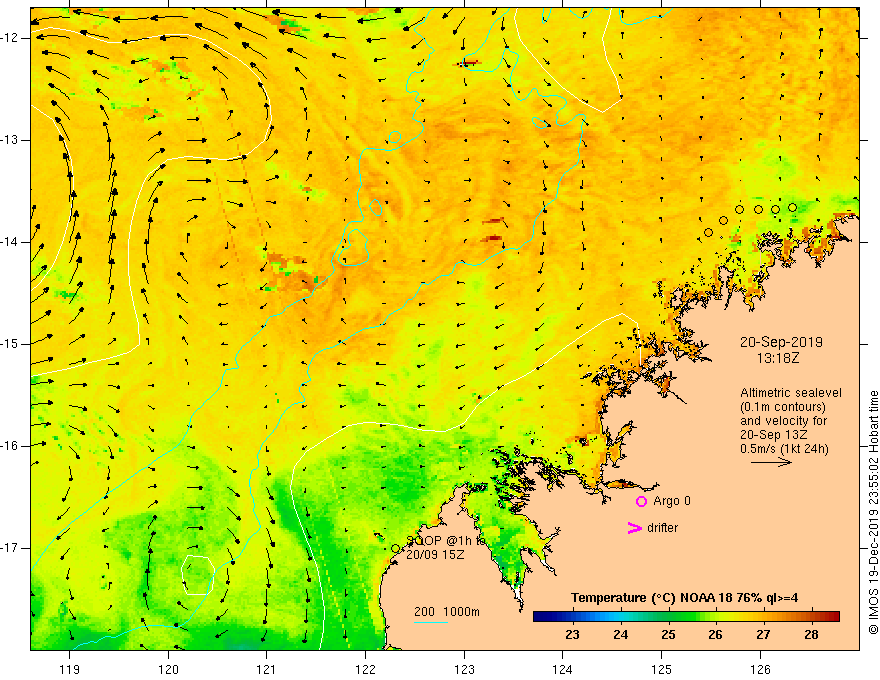Click the 'Altimetric sealevel' caption line
Image resolution: width=880 pixels, height=680 pixels.
[x=791, y=393]
